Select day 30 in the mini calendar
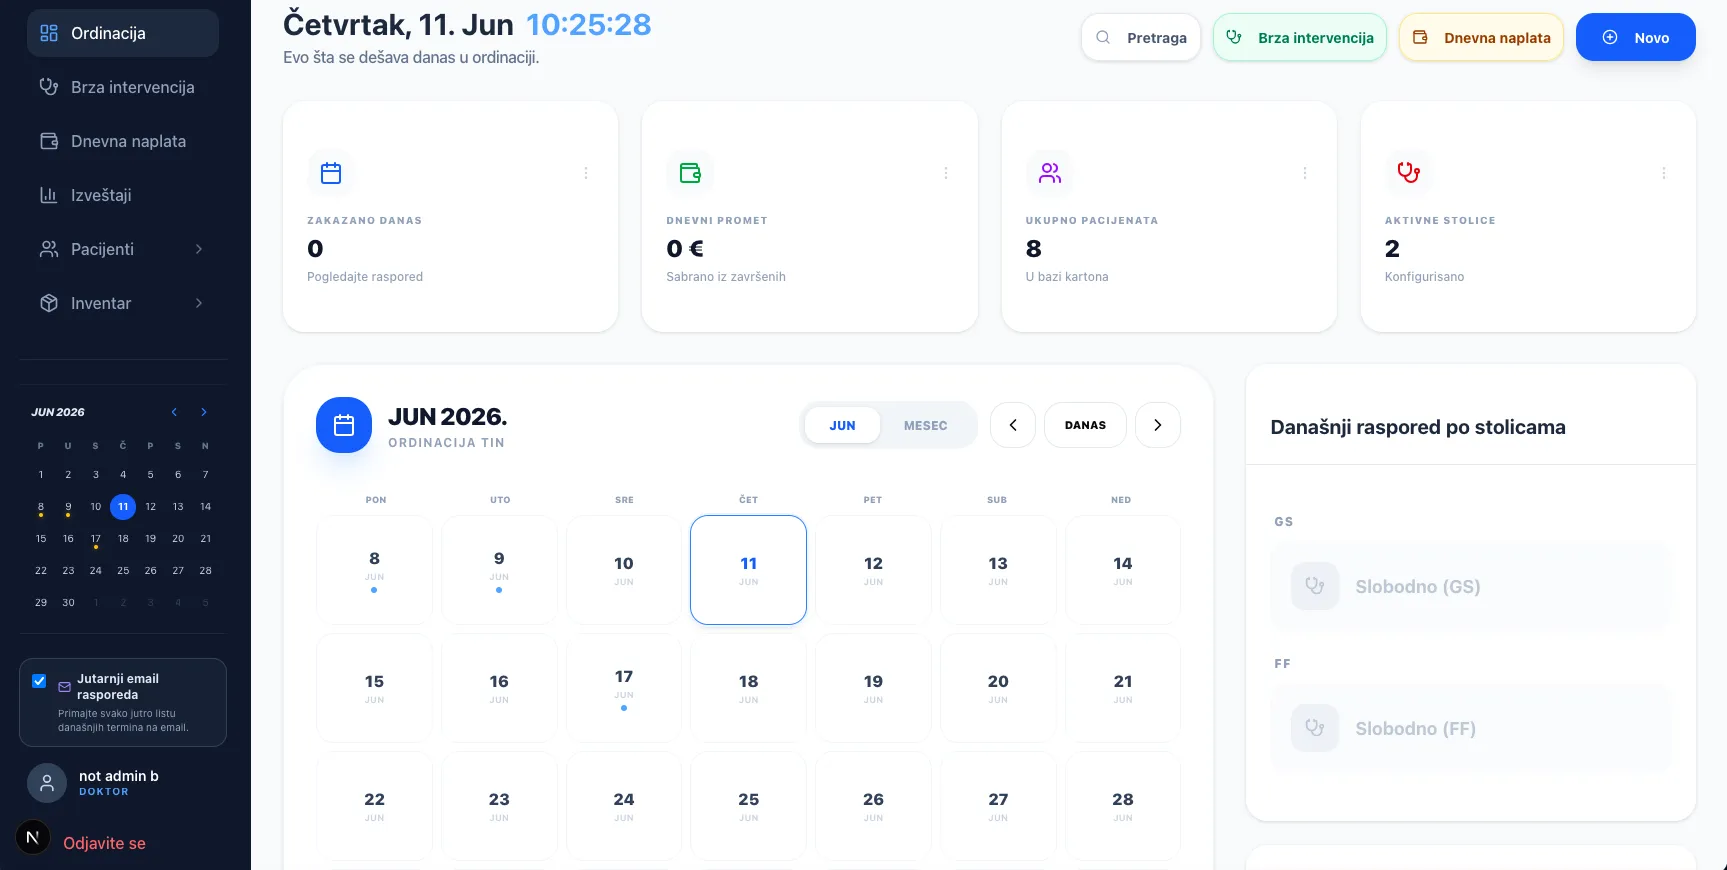This screenshot has height=870, width=1727. click(x=68, y=603)
